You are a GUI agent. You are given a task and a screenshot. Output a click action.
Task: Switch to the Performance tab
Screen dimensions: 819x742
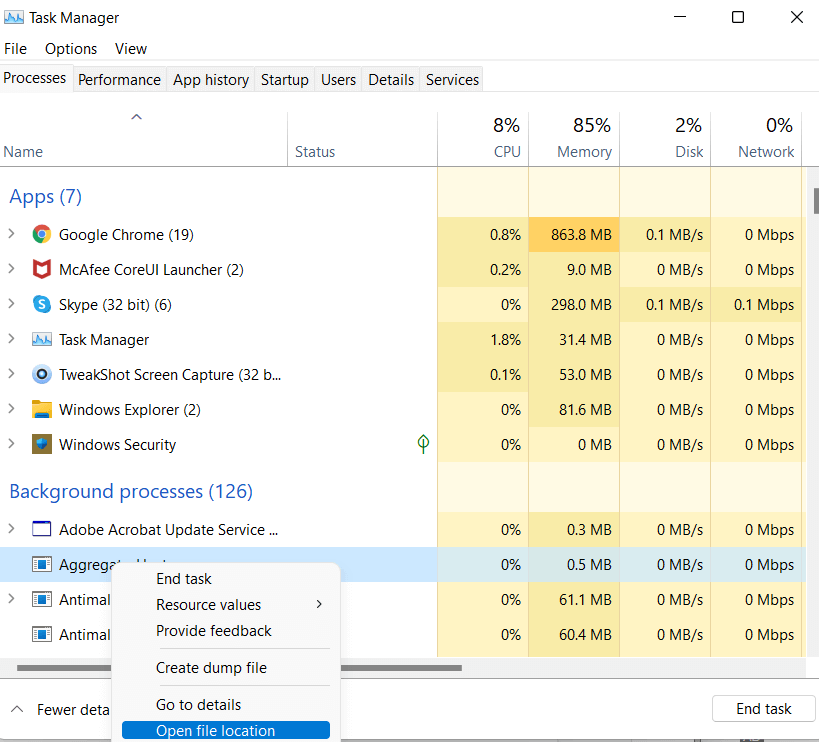(x=120, y=80)
